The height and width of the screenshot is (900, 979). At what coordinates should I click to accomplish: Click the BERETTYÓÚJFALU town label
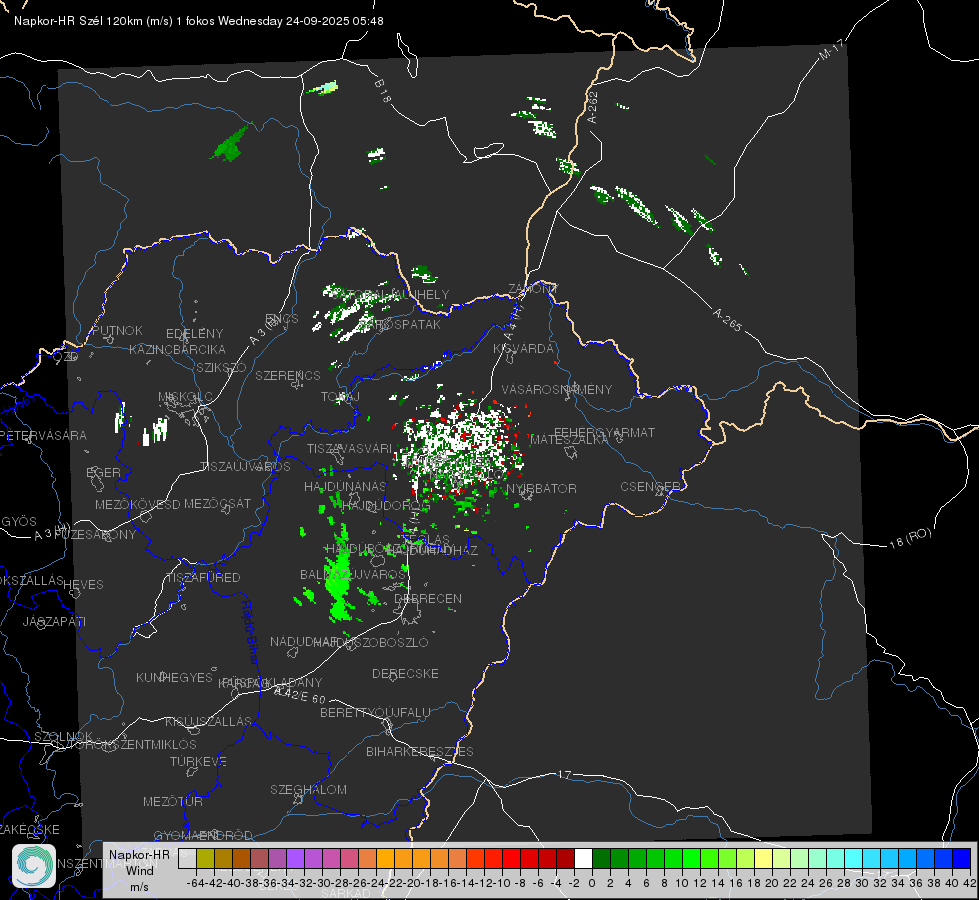tap(375, 712)
